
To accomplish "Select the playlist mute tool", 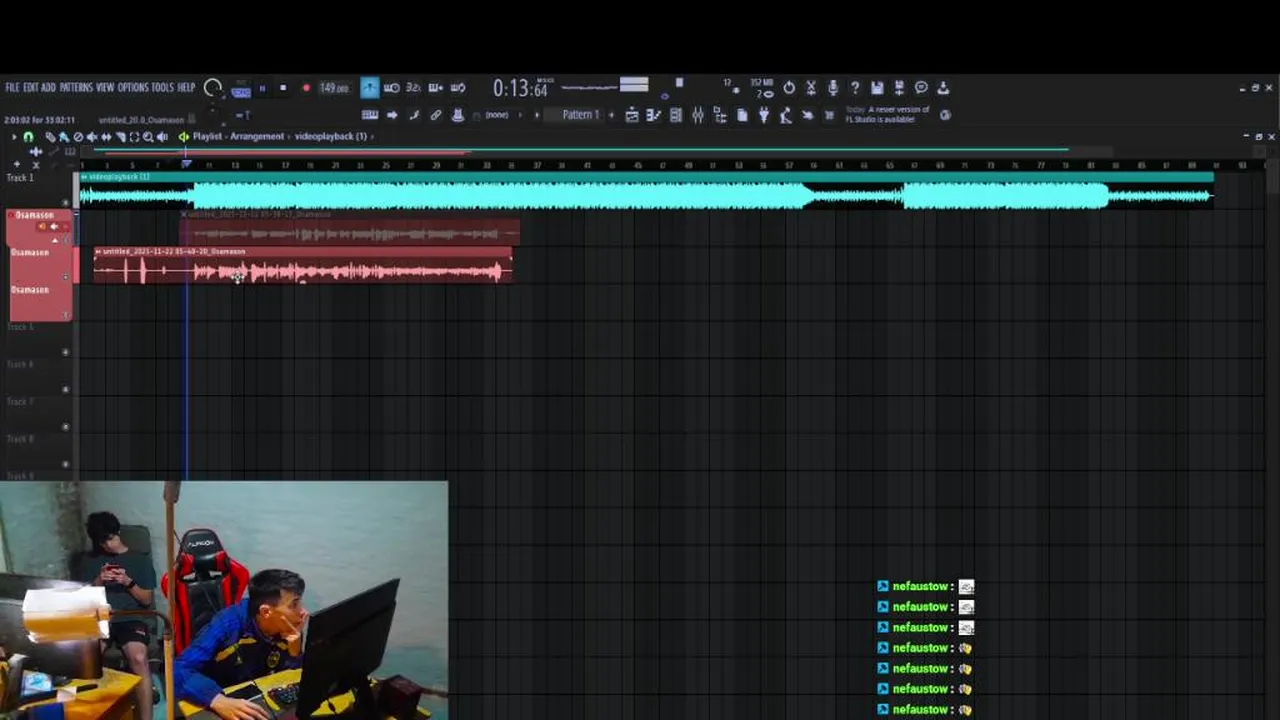I will coord(92,137).
